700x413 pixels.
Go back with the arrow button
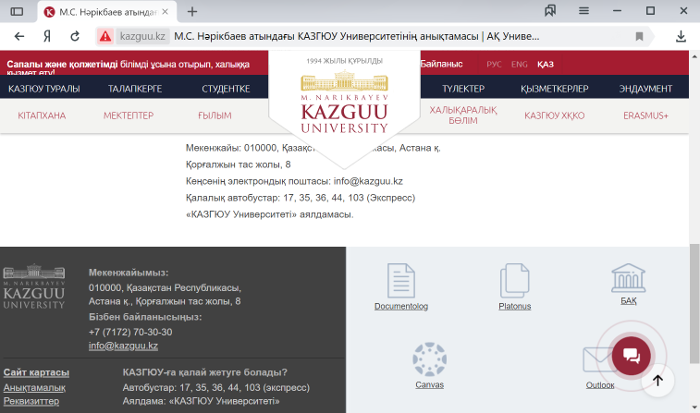(x=19, y=36)
